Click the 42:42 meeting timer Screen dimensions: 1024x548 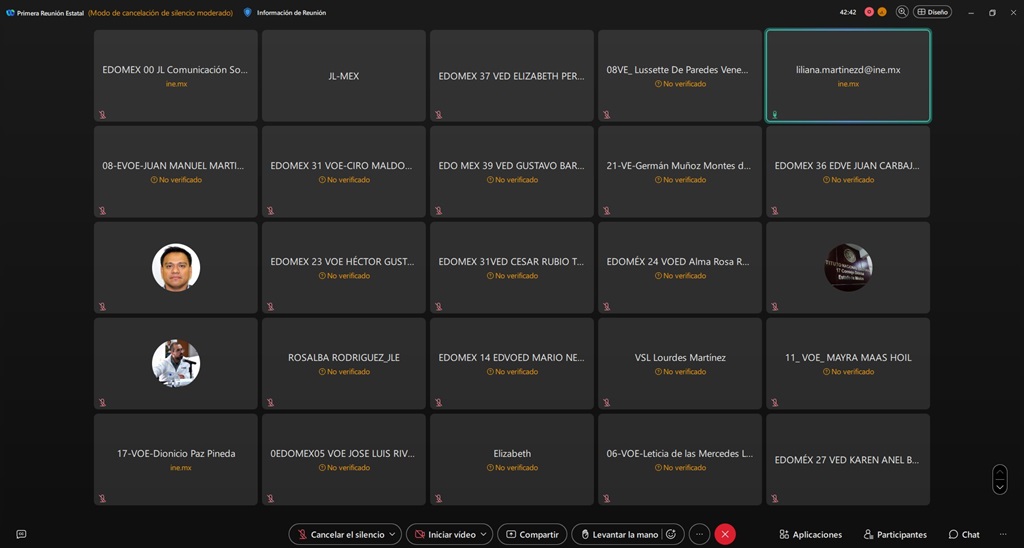pyautogui.click(x=848, y=12)
